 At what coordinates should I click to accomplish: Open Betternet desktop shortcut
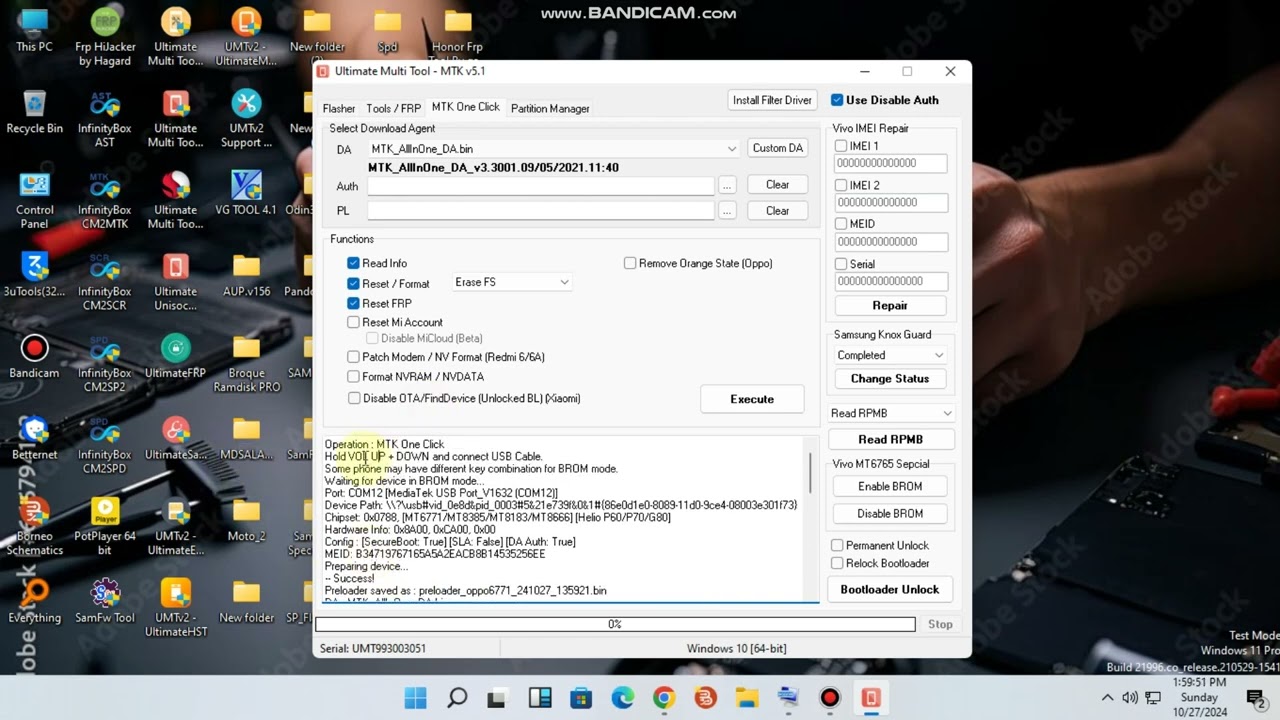(34, 439)
